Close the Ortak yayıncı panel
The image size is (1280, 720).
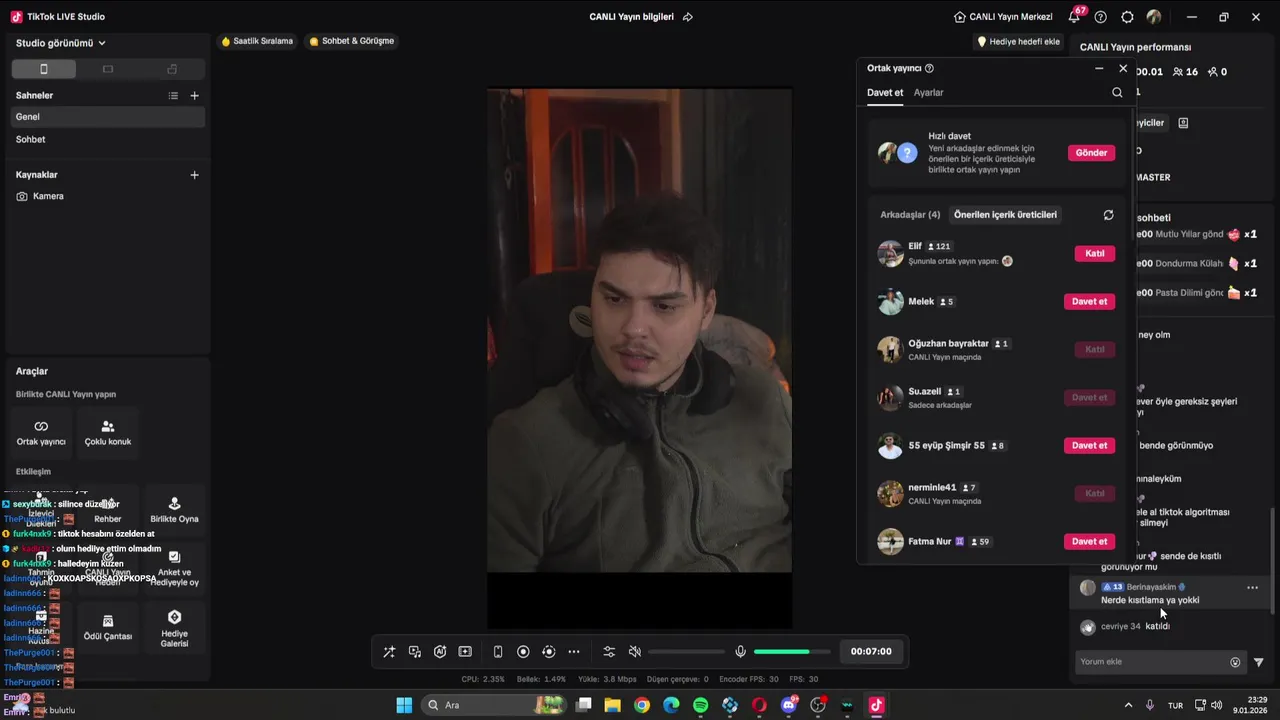pos(1123,68)
